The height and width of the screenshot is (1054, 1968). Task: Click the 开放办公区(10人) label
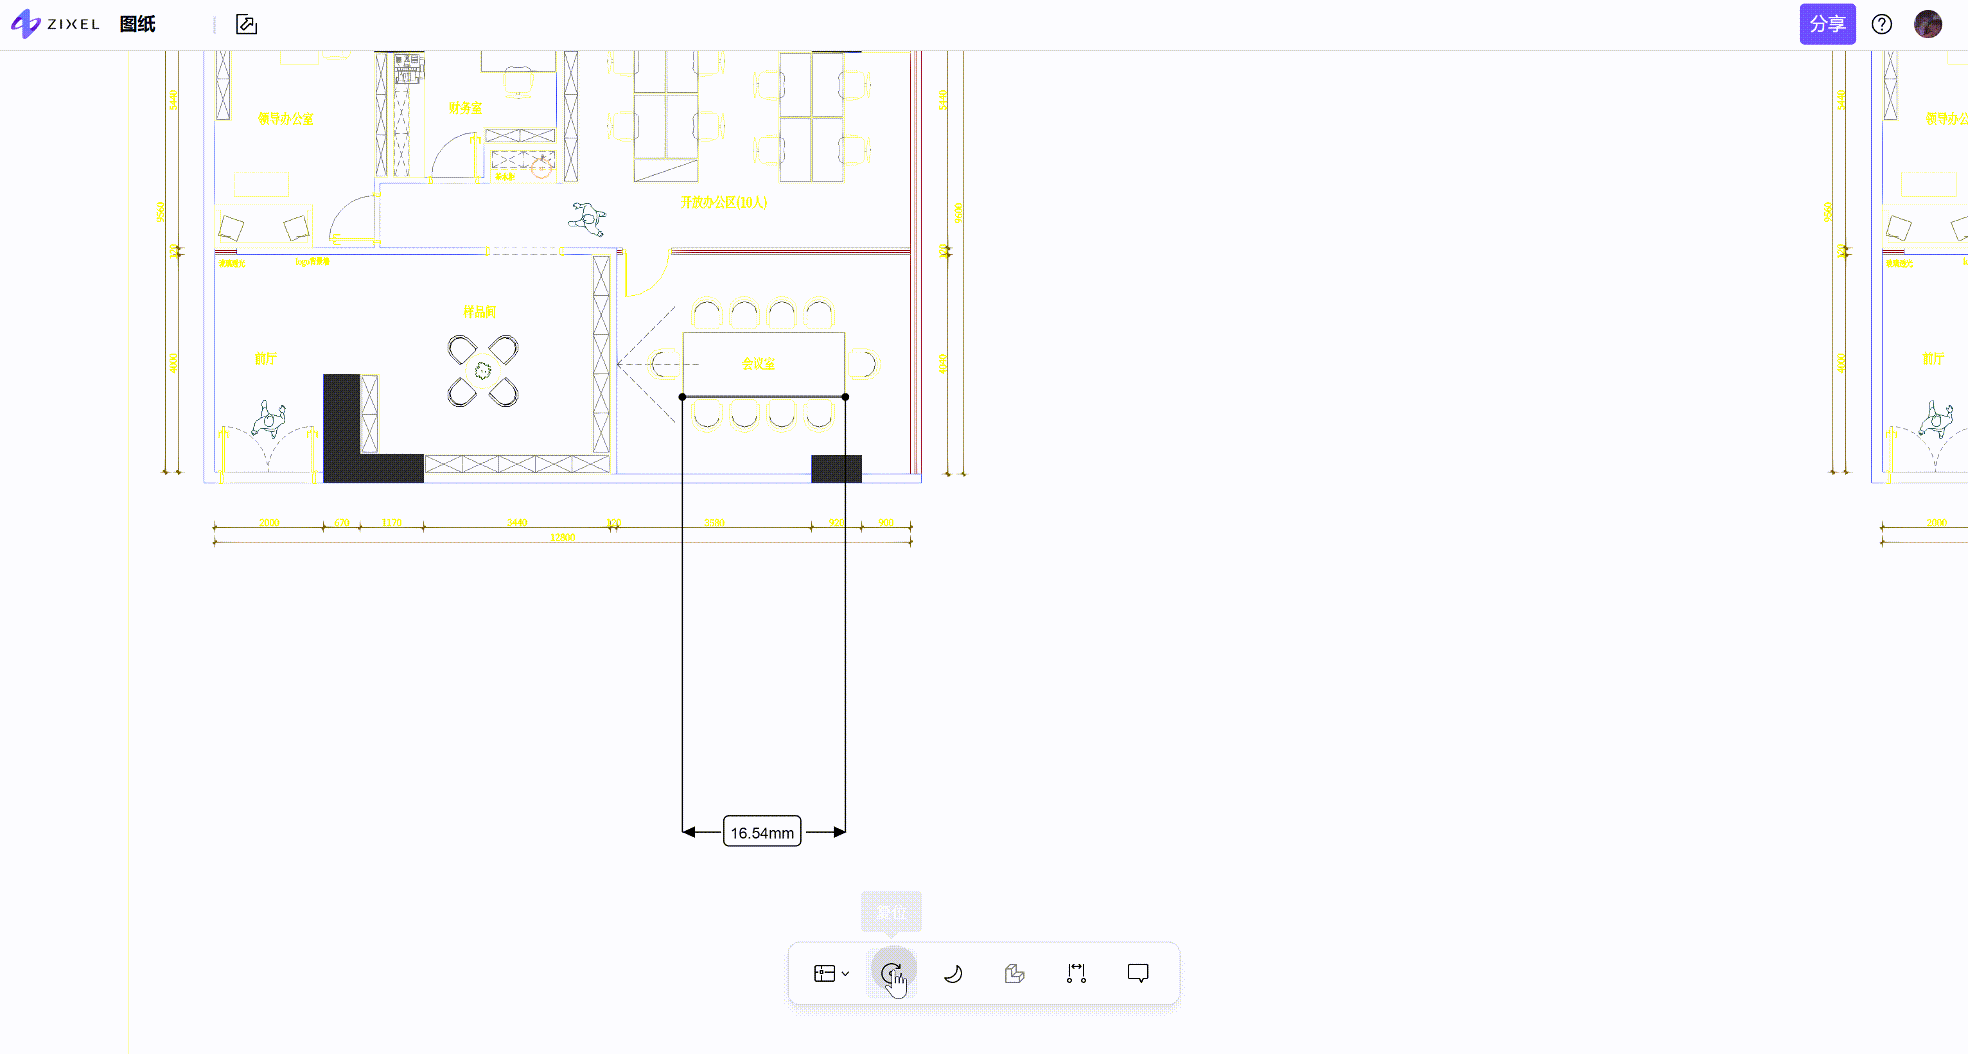pyautogui.click(x=724, y=202)
